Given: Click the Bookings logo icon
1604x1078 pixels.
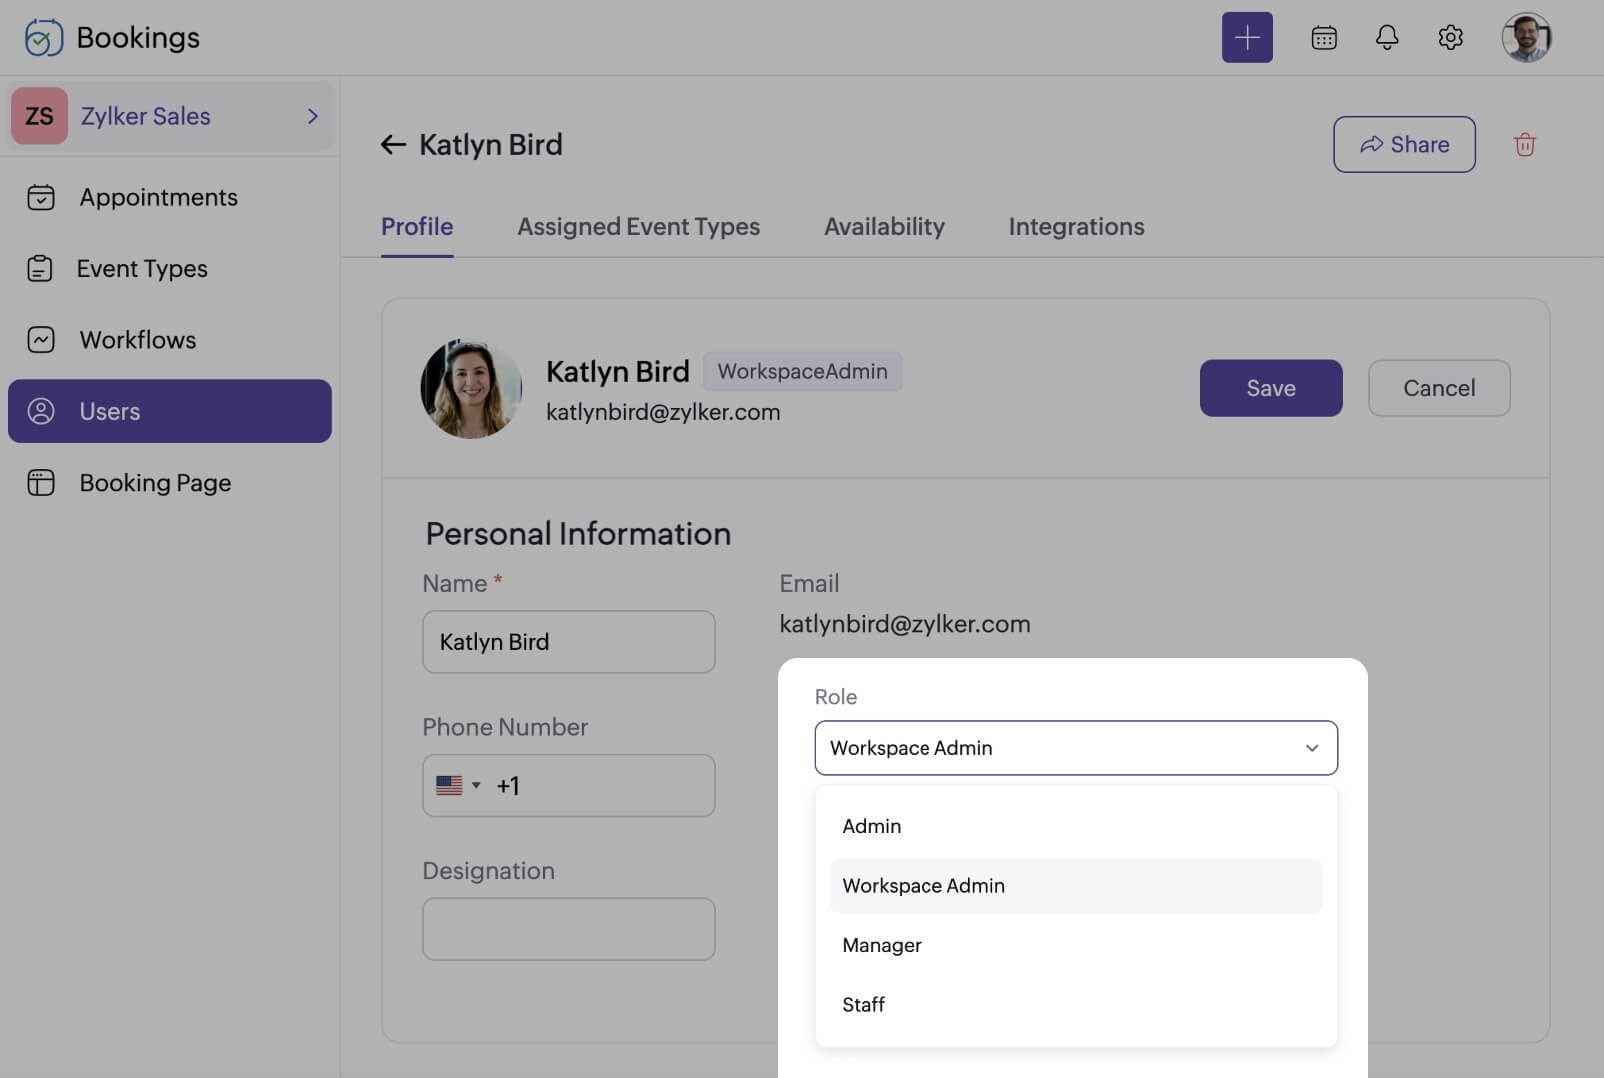Looking at the screenshot, I should (x=43, y=38).
